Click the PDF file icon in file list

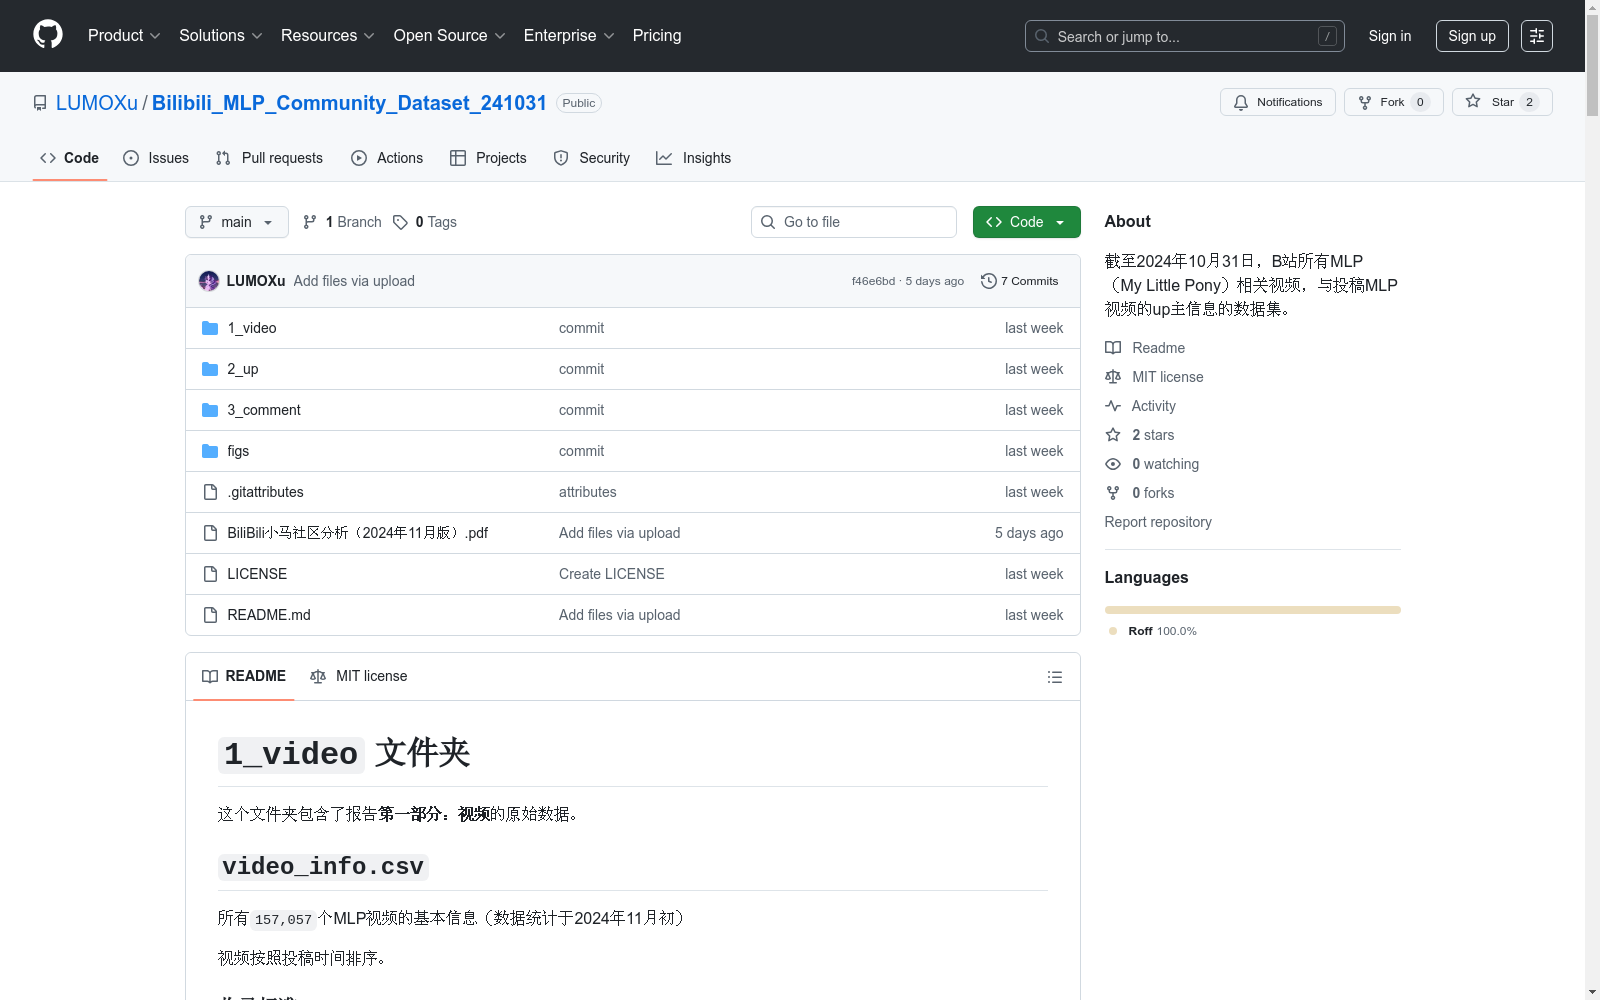pyautogui.click(x=210, y=533)
